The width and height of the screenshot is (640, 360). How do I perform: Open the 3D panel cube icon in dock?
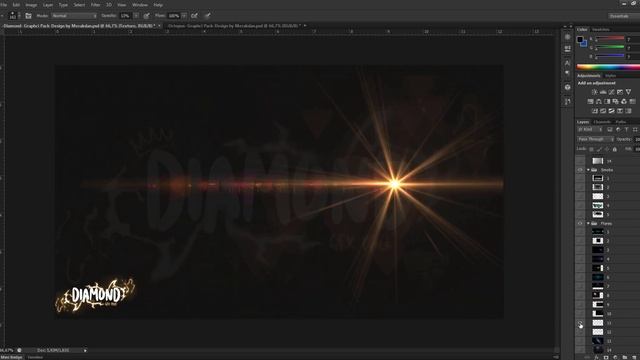[567, 87]
